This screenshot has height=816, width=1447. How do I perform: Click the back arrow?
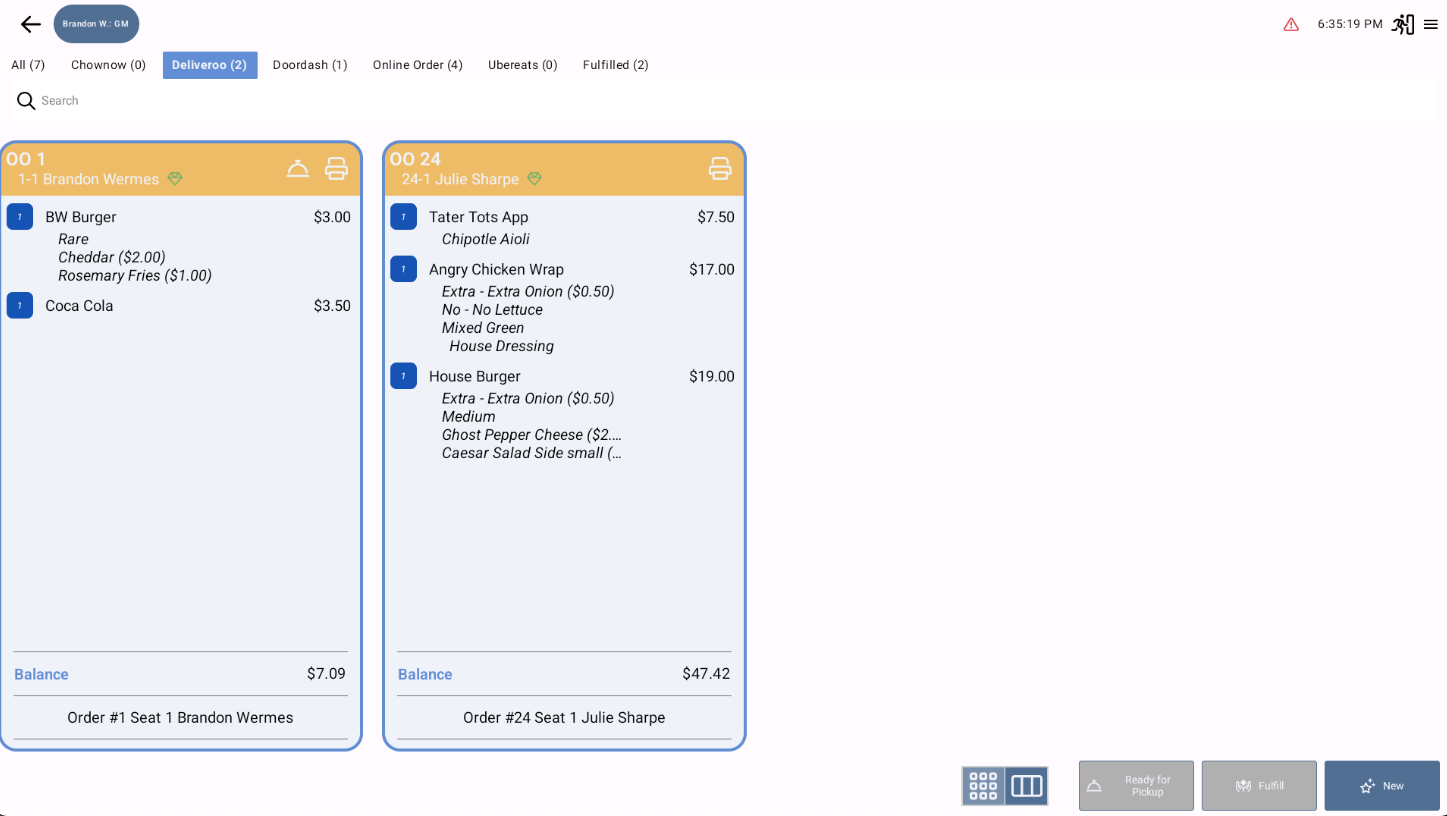(30, 23)
